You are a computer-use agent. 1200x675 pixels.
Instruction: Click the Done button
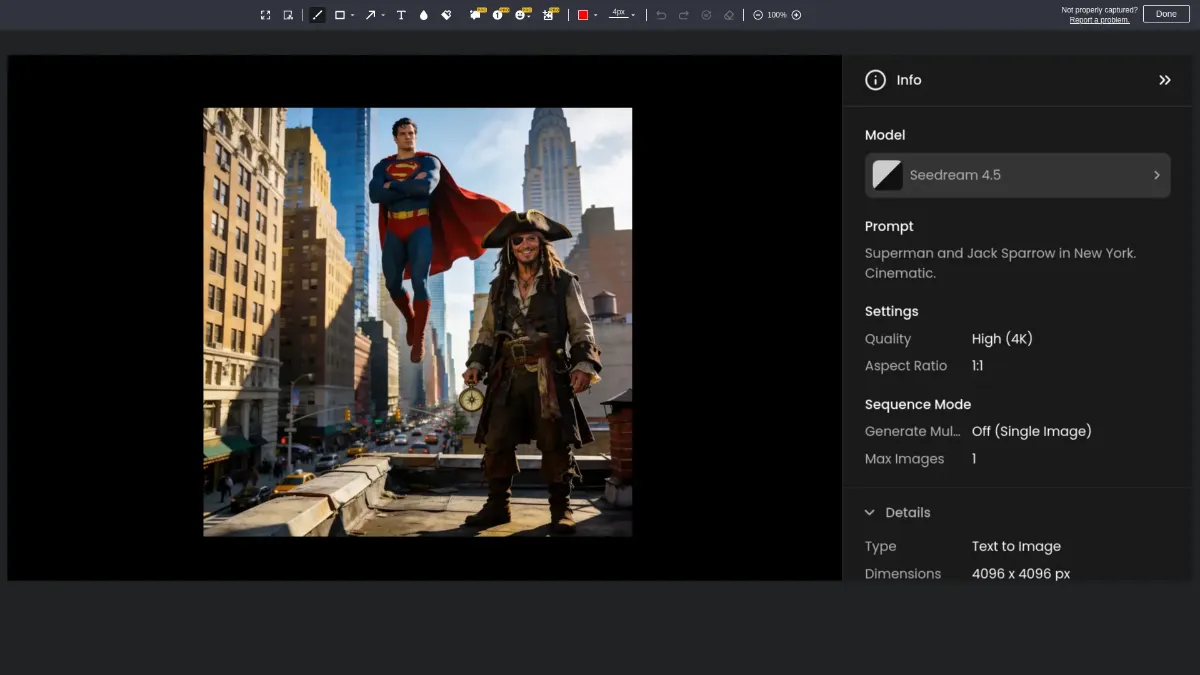(x=1166, y=14)
